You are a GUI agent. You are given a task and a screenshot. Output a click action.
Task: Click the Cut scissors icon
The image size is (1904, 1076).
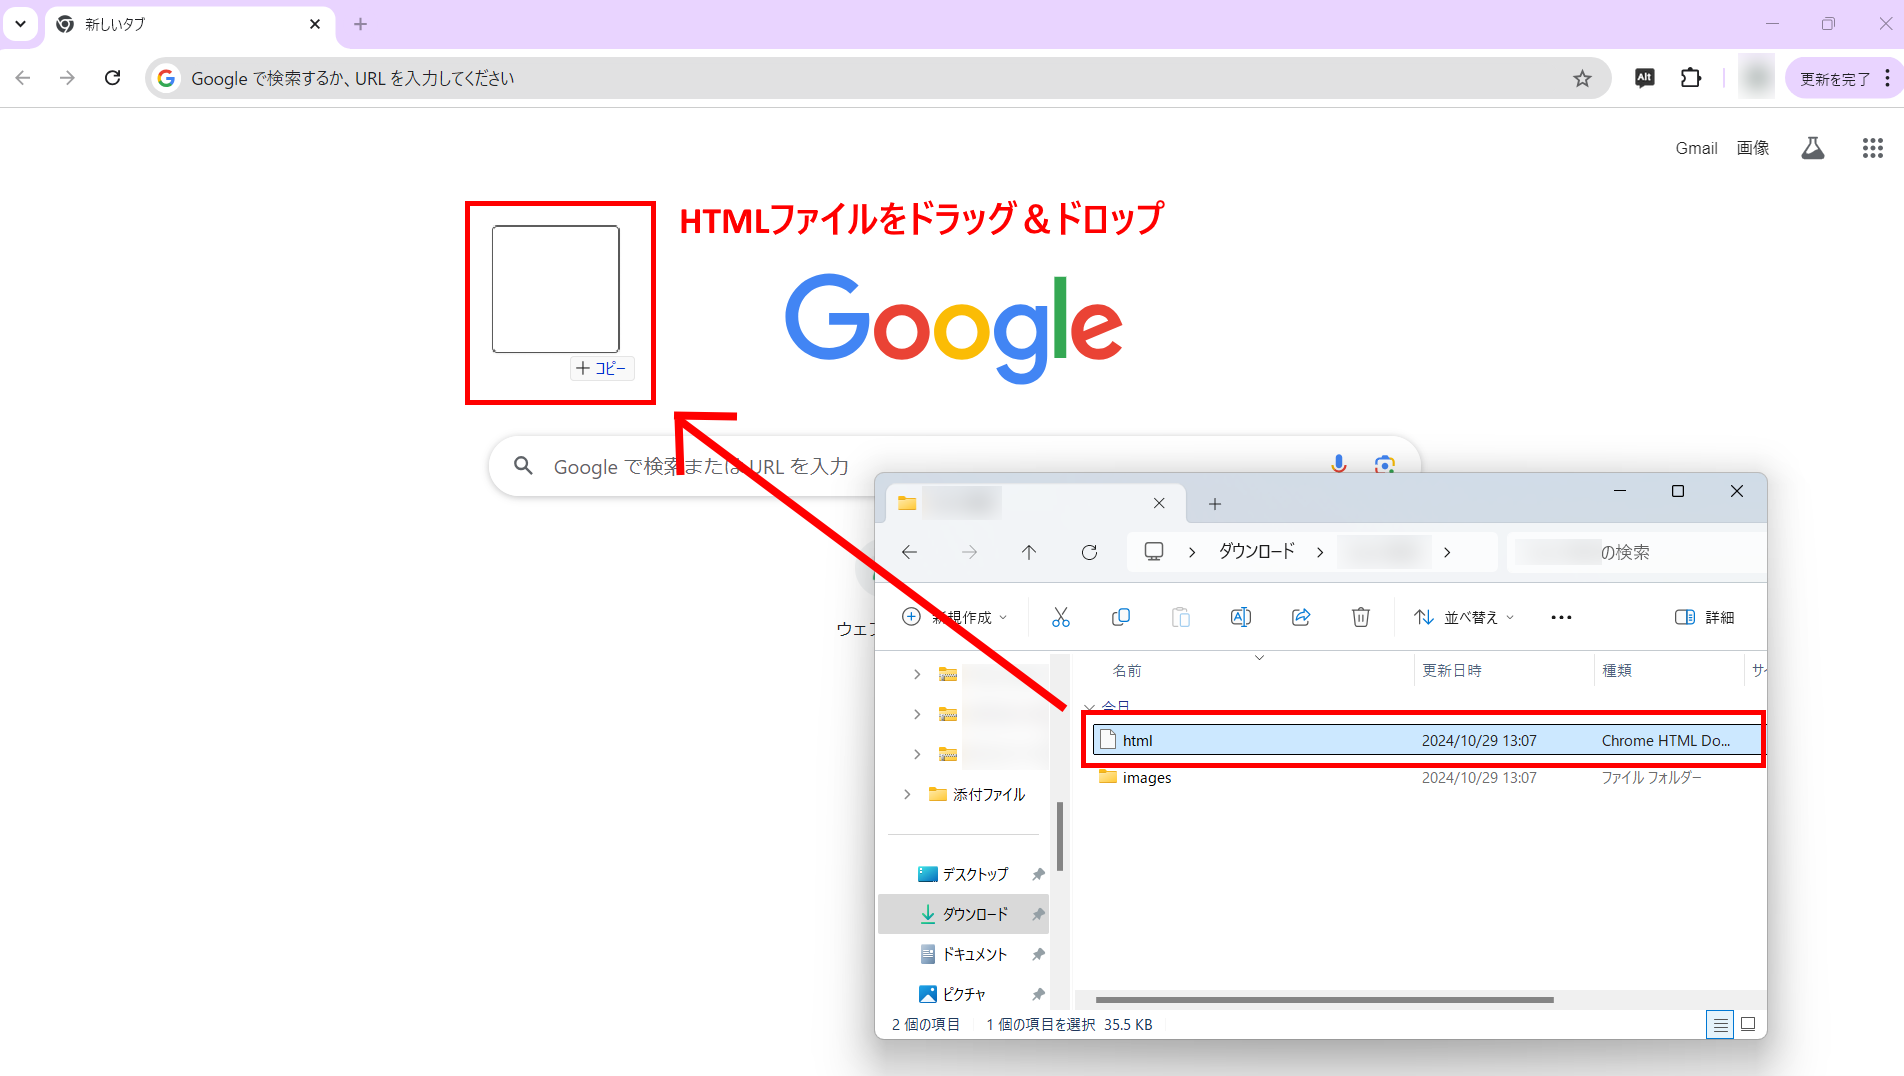1061,617
